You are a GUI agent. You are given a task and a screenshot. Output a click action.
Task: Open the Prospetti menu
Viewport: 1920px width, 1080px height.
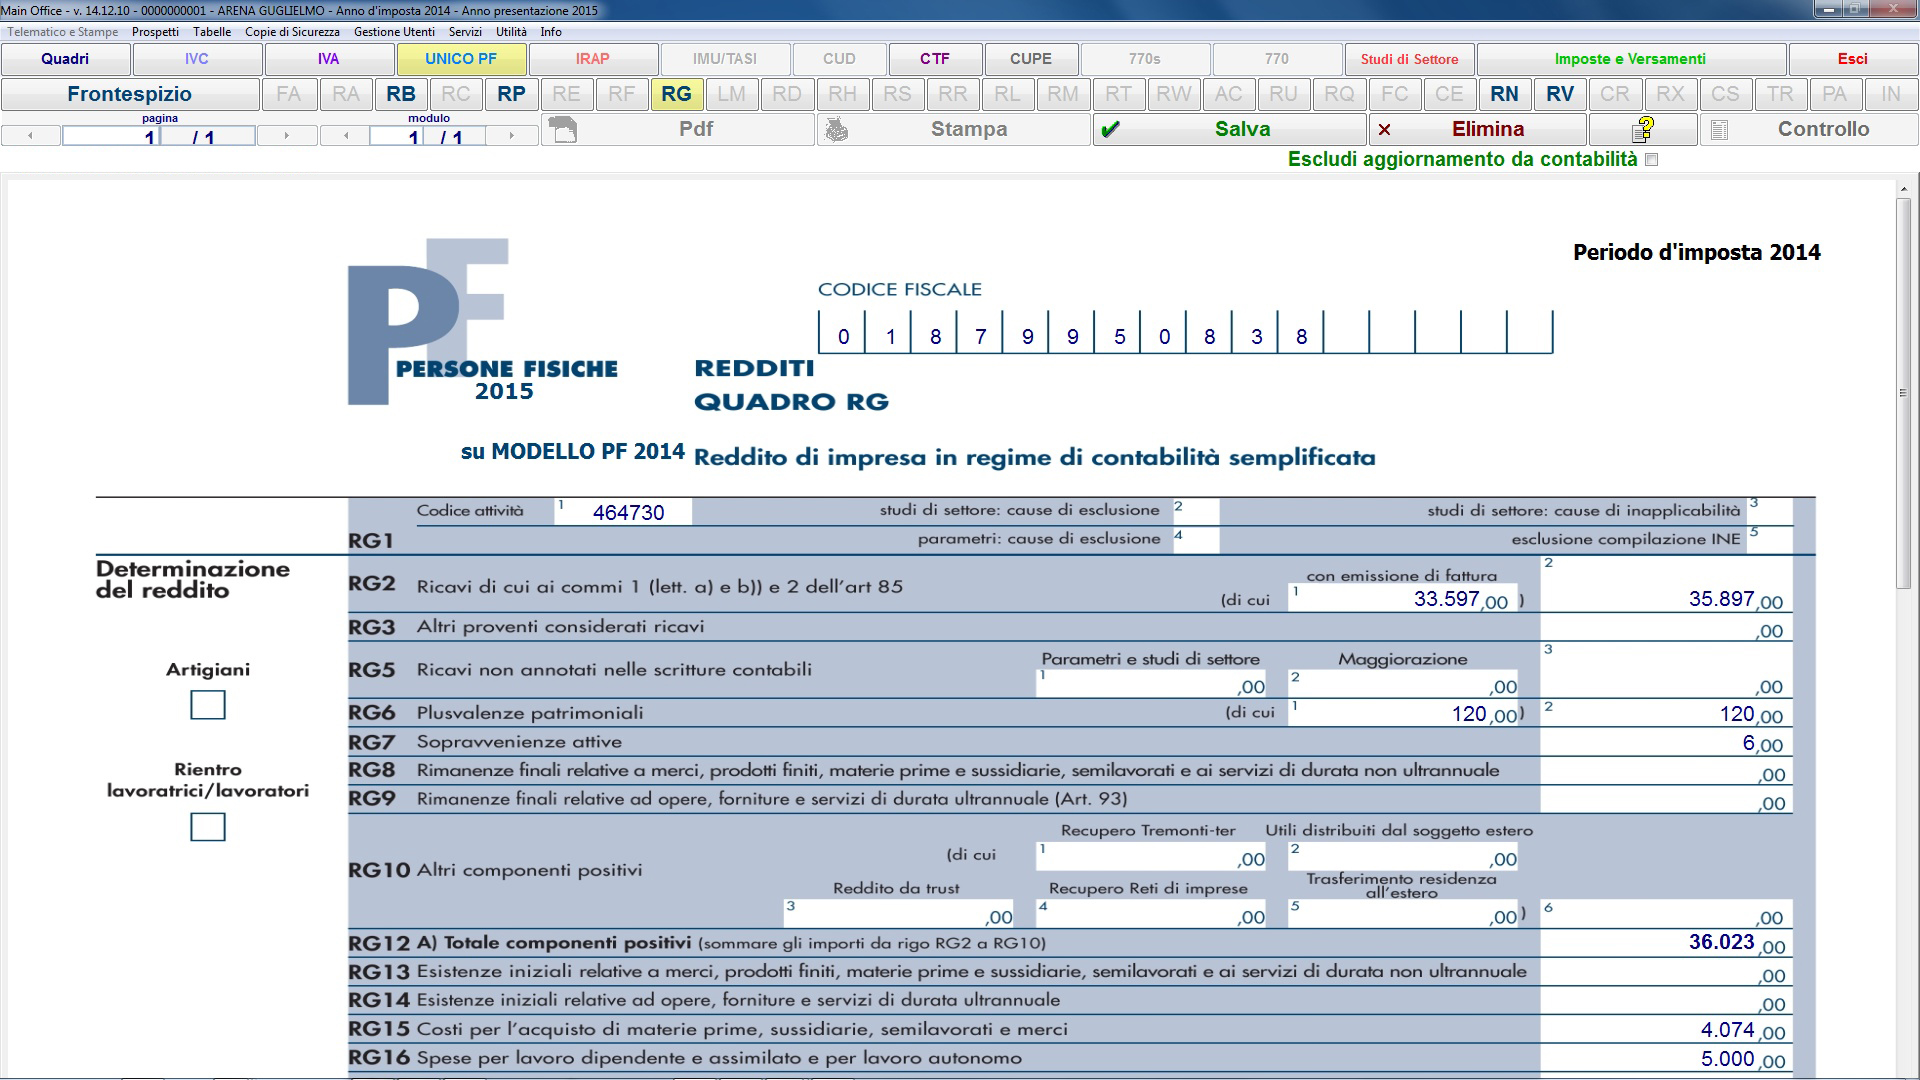click(155, 32)
